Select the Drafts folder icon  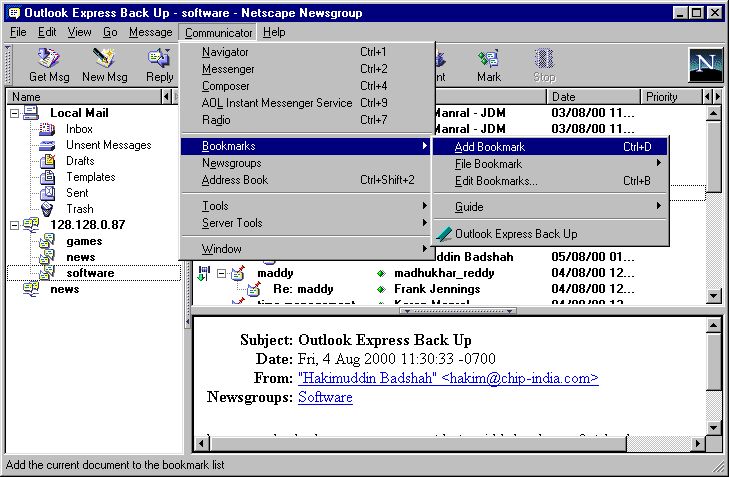pyautogui.click(x=47, y=161)
